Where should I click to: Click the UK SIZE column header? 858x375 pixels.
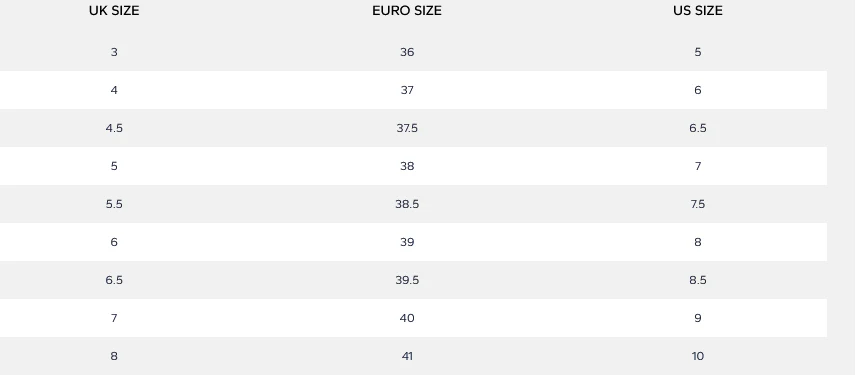point(114,10)
